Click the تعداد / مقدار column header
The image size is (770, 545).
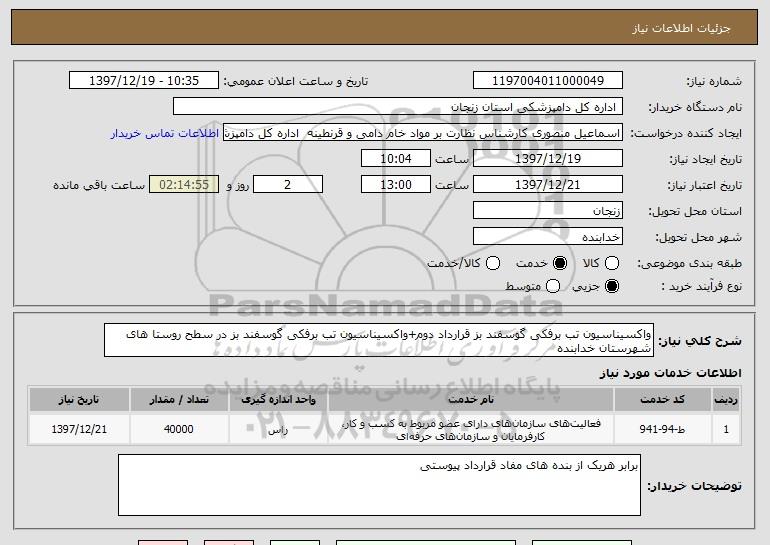179,400
